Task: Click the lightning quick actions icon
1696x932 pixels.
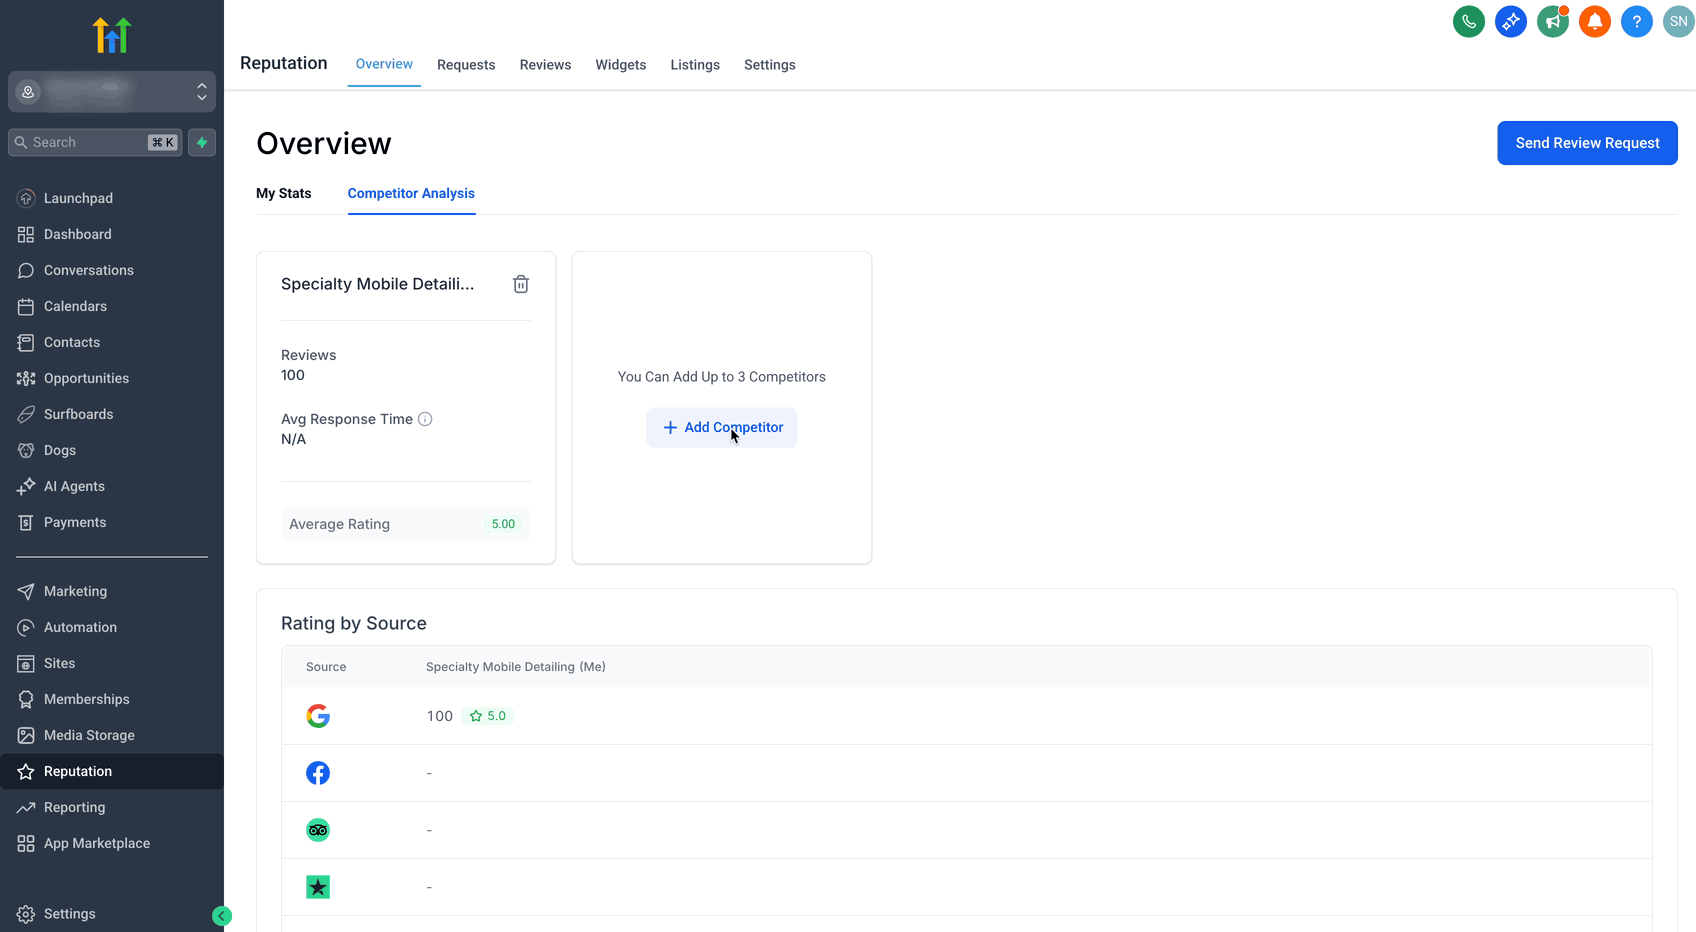Action: [x=202, y=142]
